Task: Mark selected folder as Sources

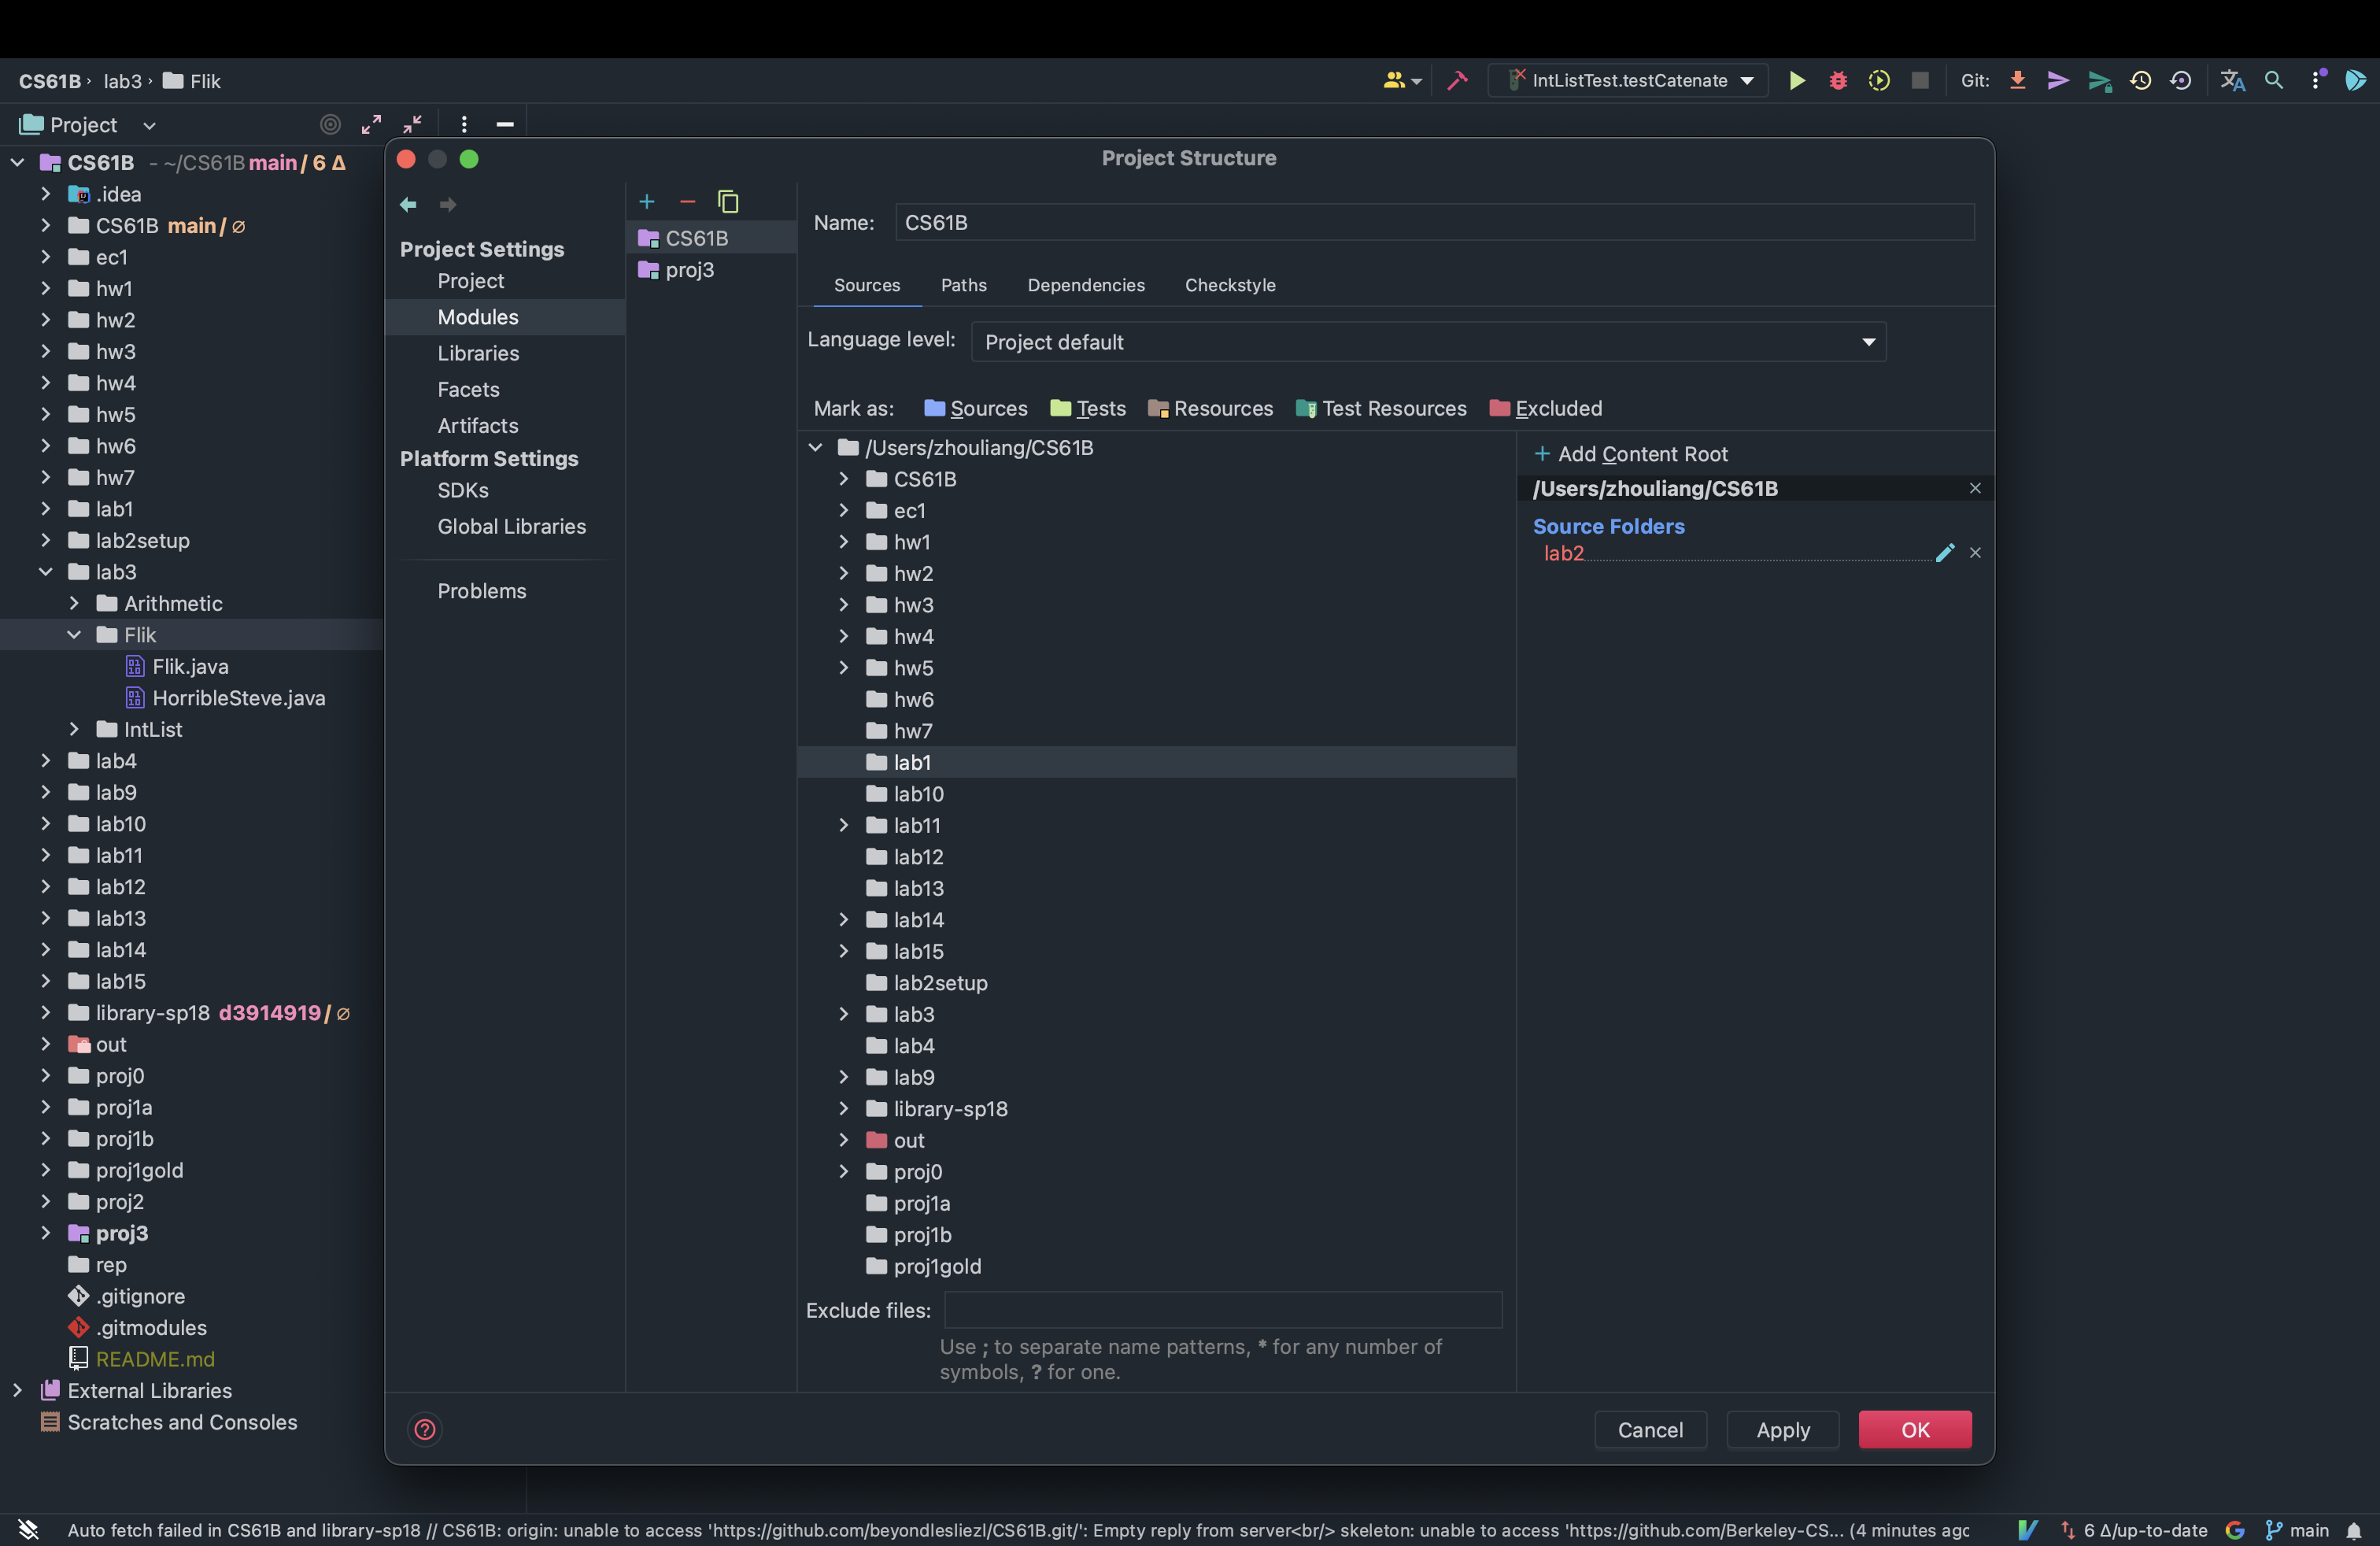Action: (976, 408)
